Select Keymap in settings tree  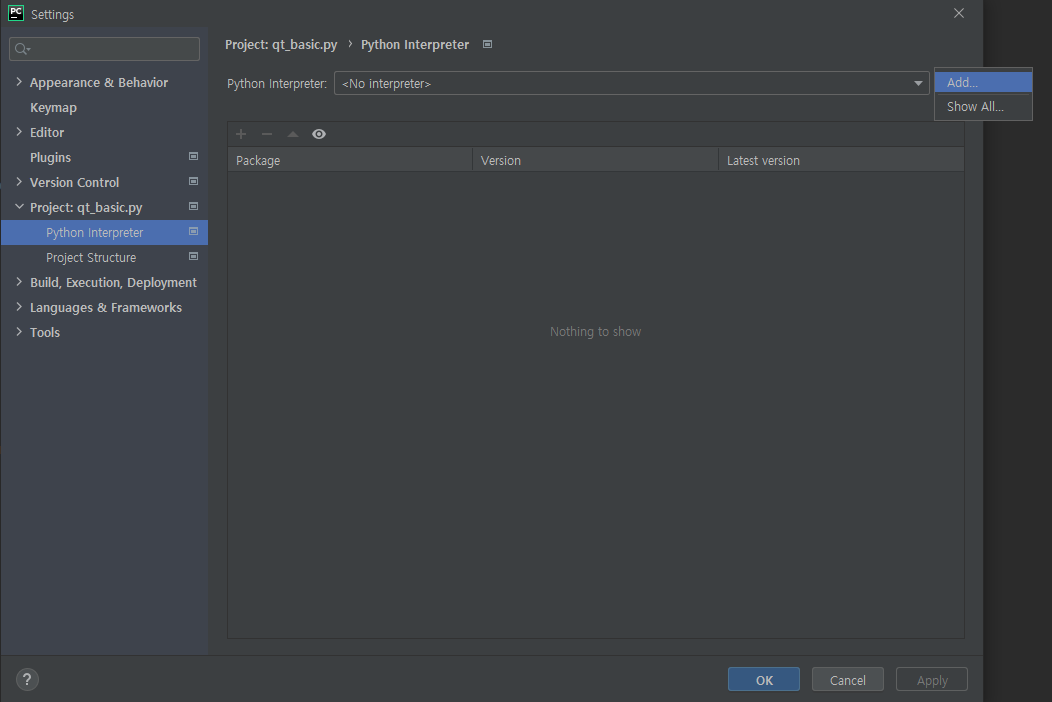[x=53, y=107]
